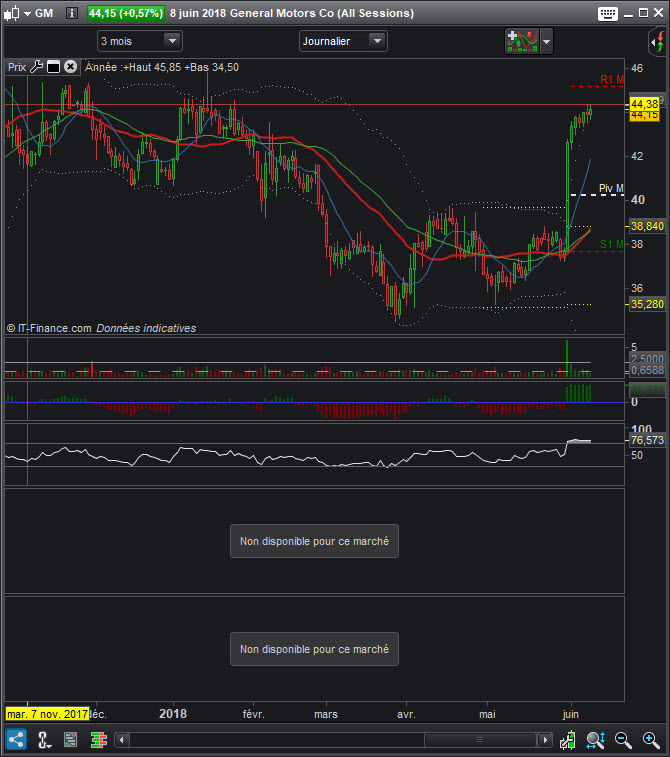670x757 pixels.
Task: Expand the side trading panel arrow
Action: [657, 42]
